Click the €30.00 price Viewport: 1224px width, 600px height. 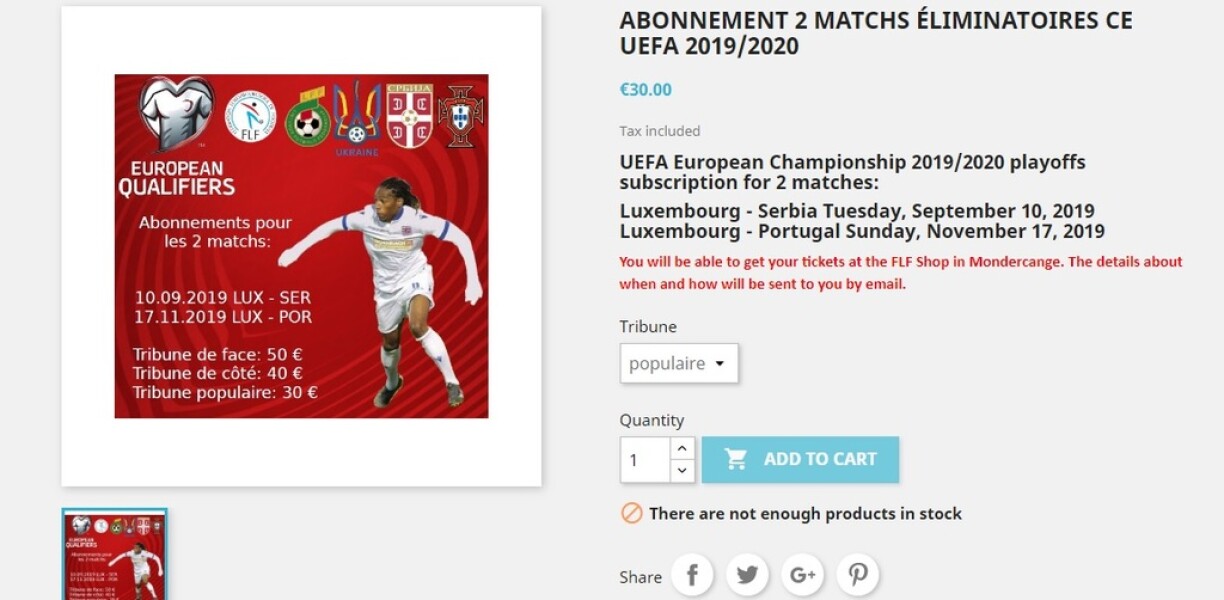coord(646,90)
